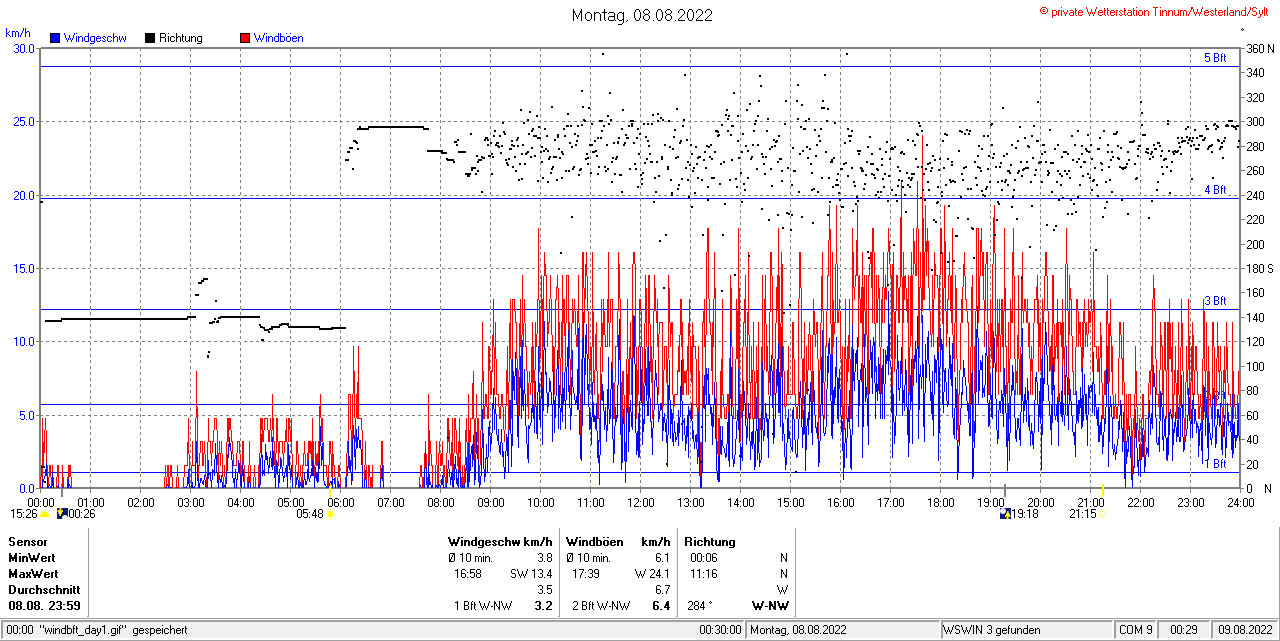Click the Durchschnitt row header
The image size is (1280, 641).
click(43, 590)
